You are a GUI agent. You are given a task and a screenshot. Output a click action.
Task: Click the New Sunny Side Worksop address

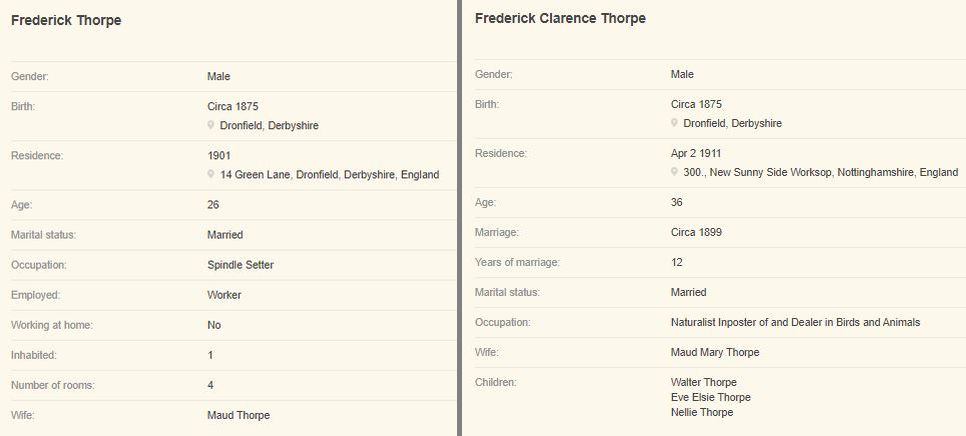[x=821, y=172]
